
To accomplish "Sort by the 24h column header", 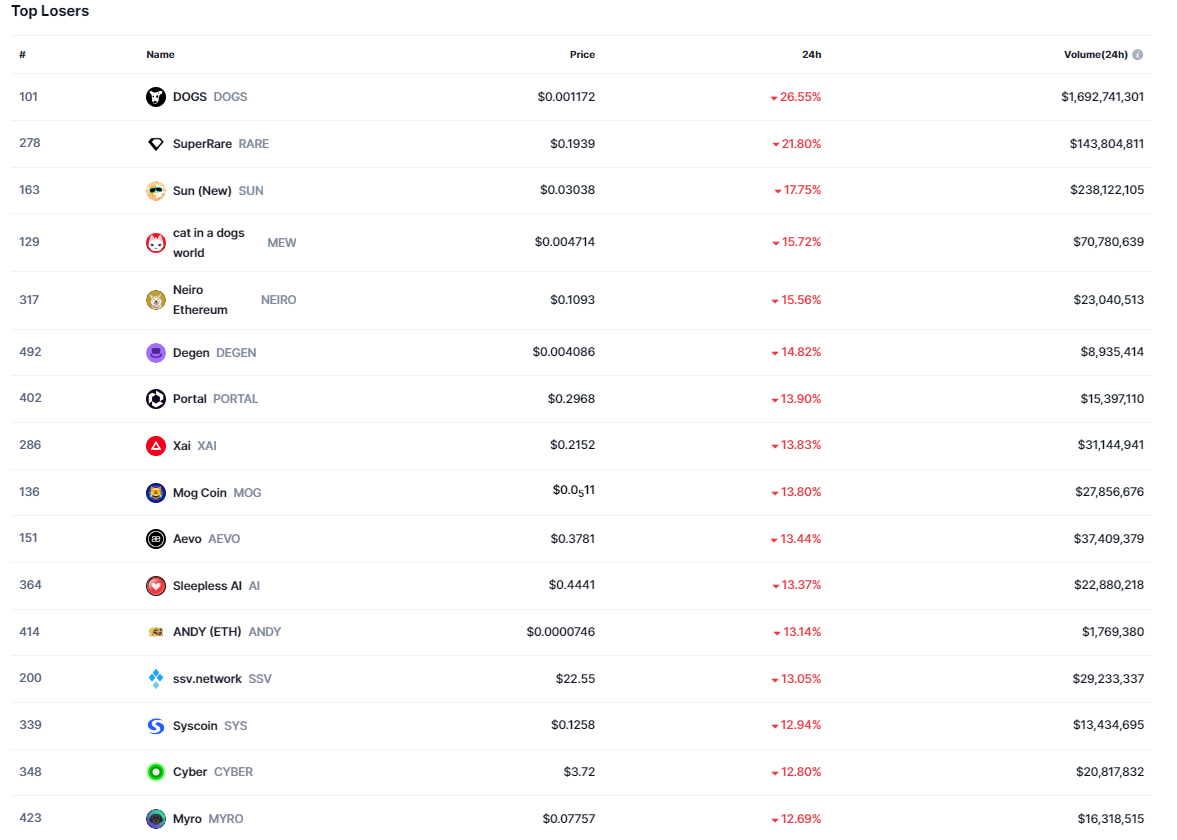I will 811,55.
